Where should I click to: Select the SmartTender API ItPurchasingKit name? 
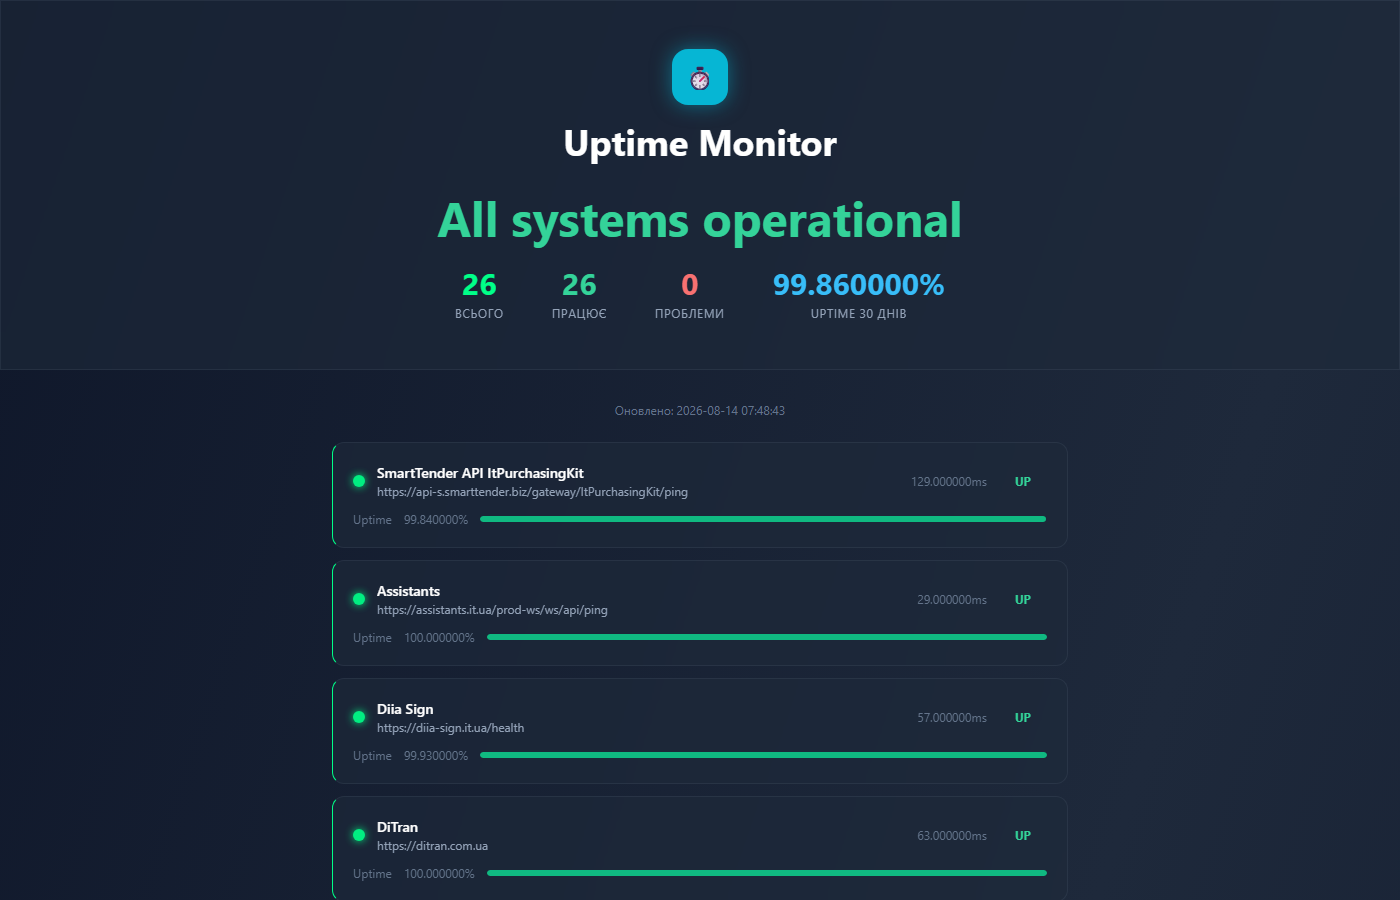480,473
